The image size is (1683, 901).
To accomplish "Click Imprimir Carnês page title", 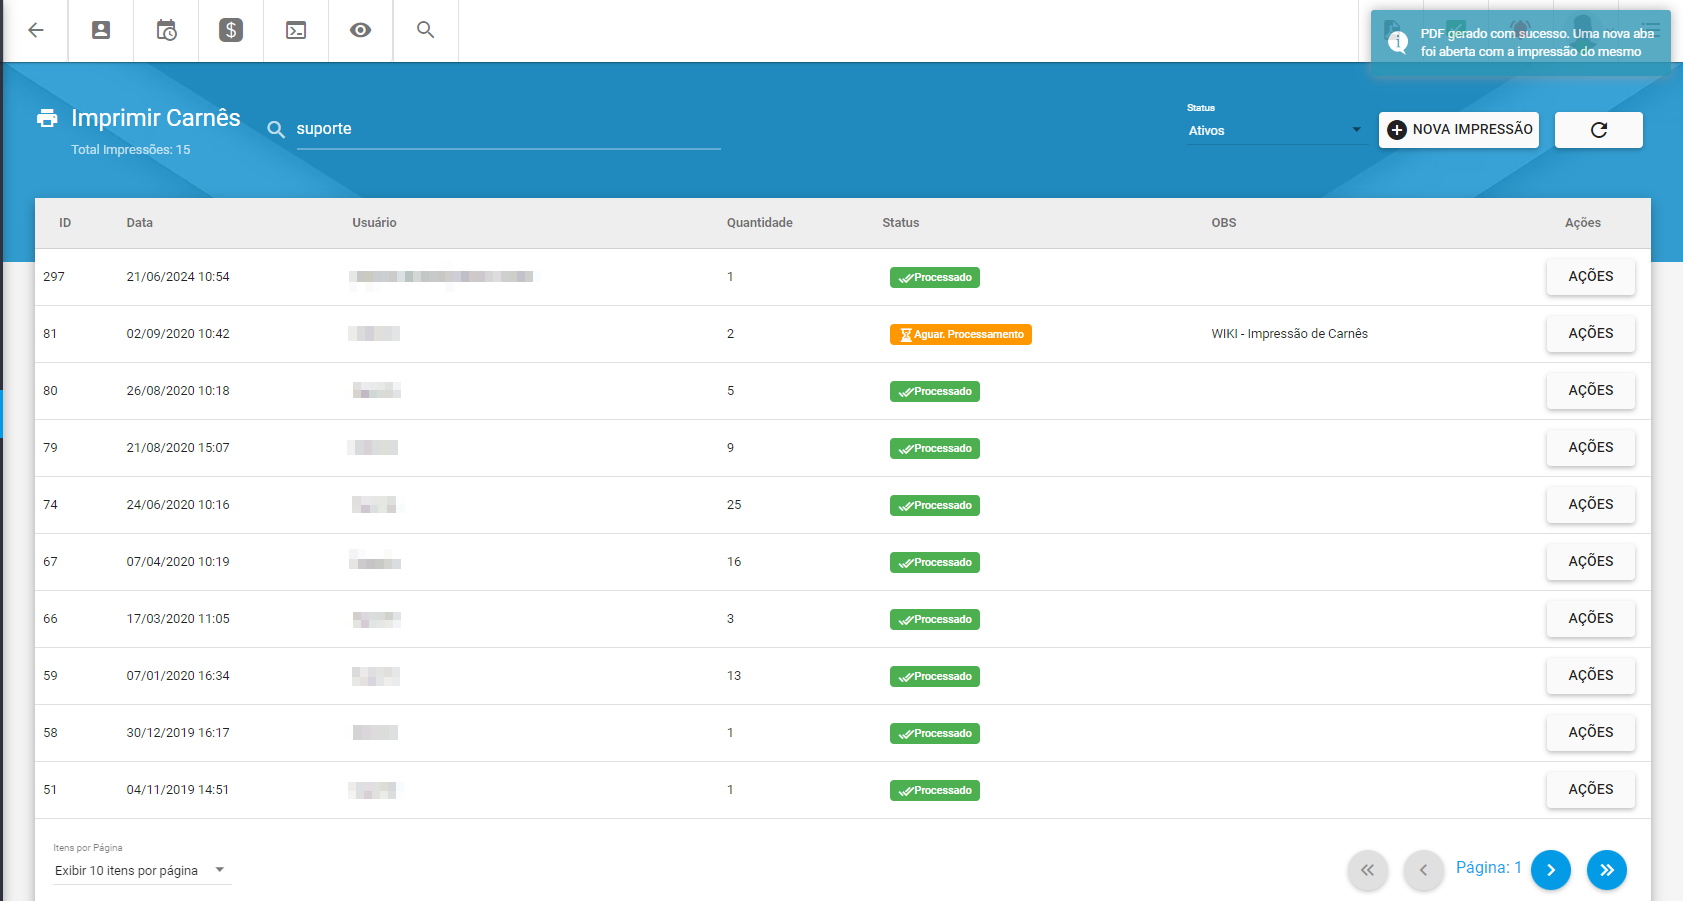I will [x=156, y=118].
